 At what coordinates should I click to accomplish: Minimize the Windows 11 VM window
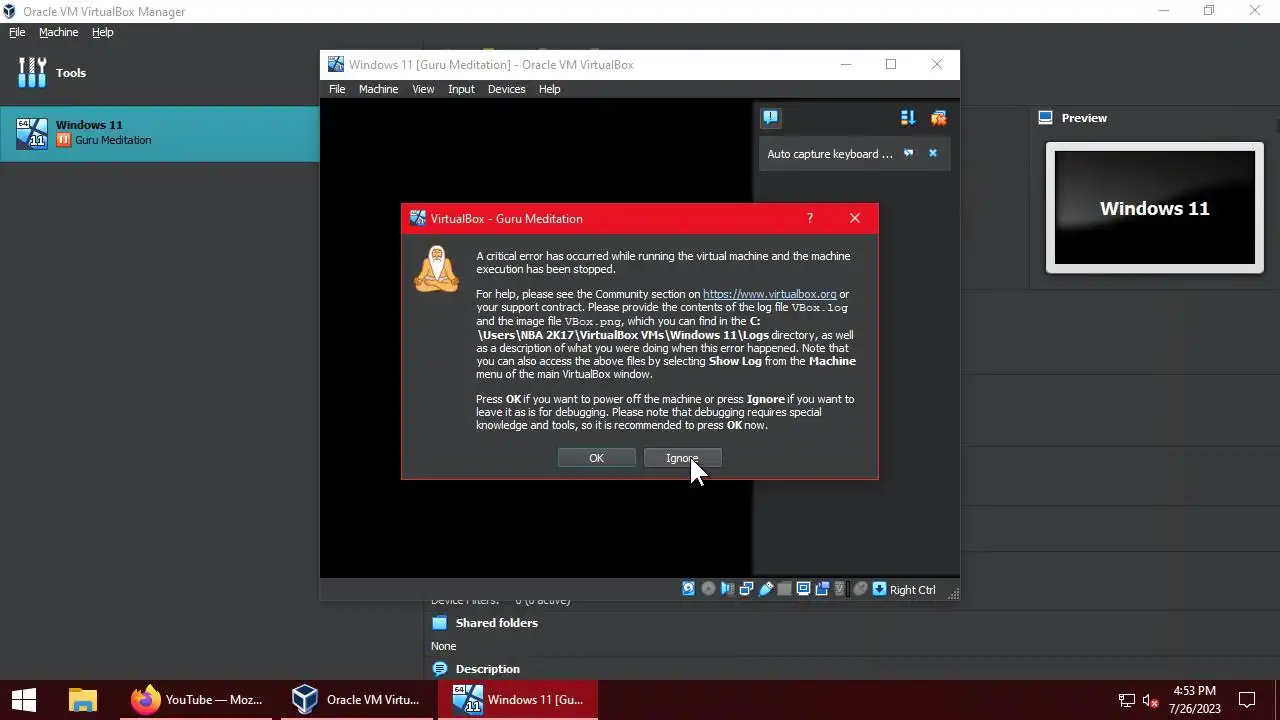pyautogui.click(x=846, y=64)
